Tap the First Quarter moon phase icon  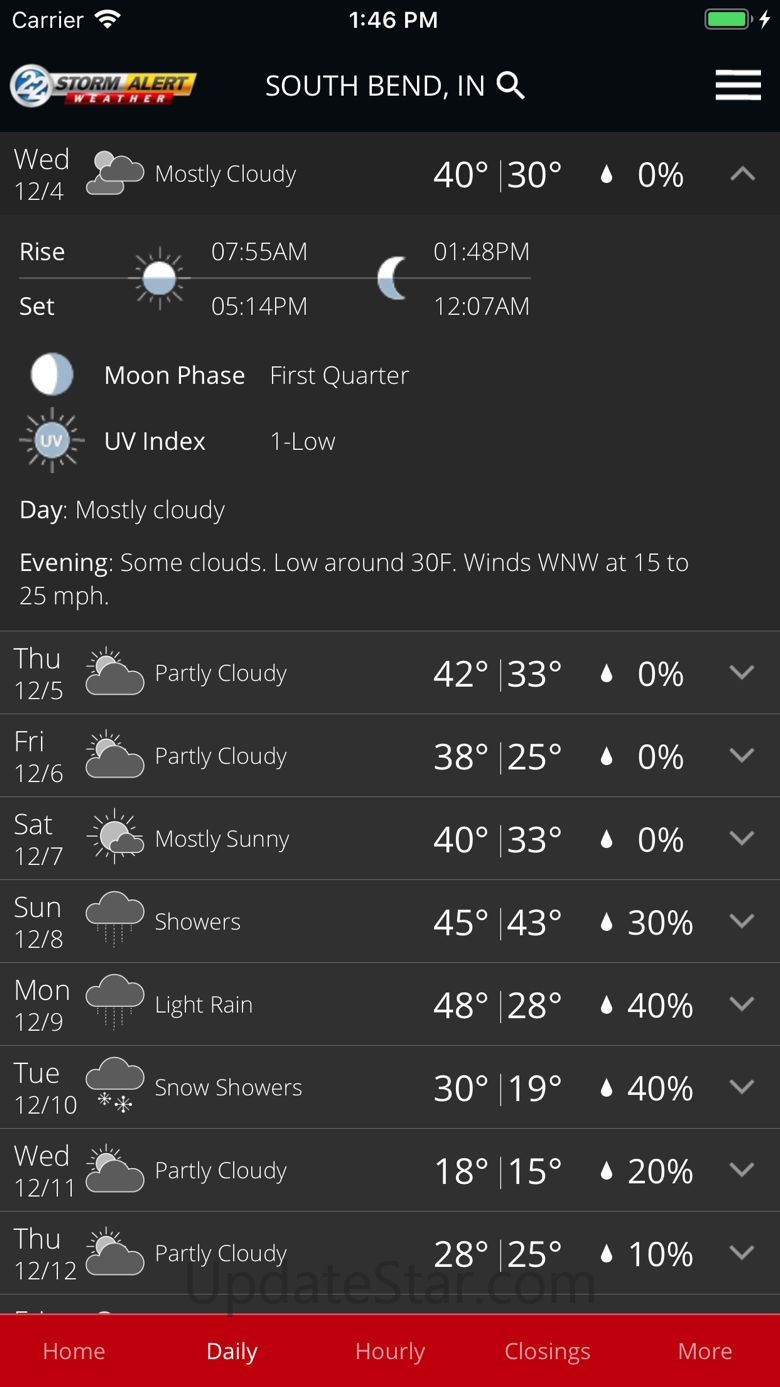[51, 375]
